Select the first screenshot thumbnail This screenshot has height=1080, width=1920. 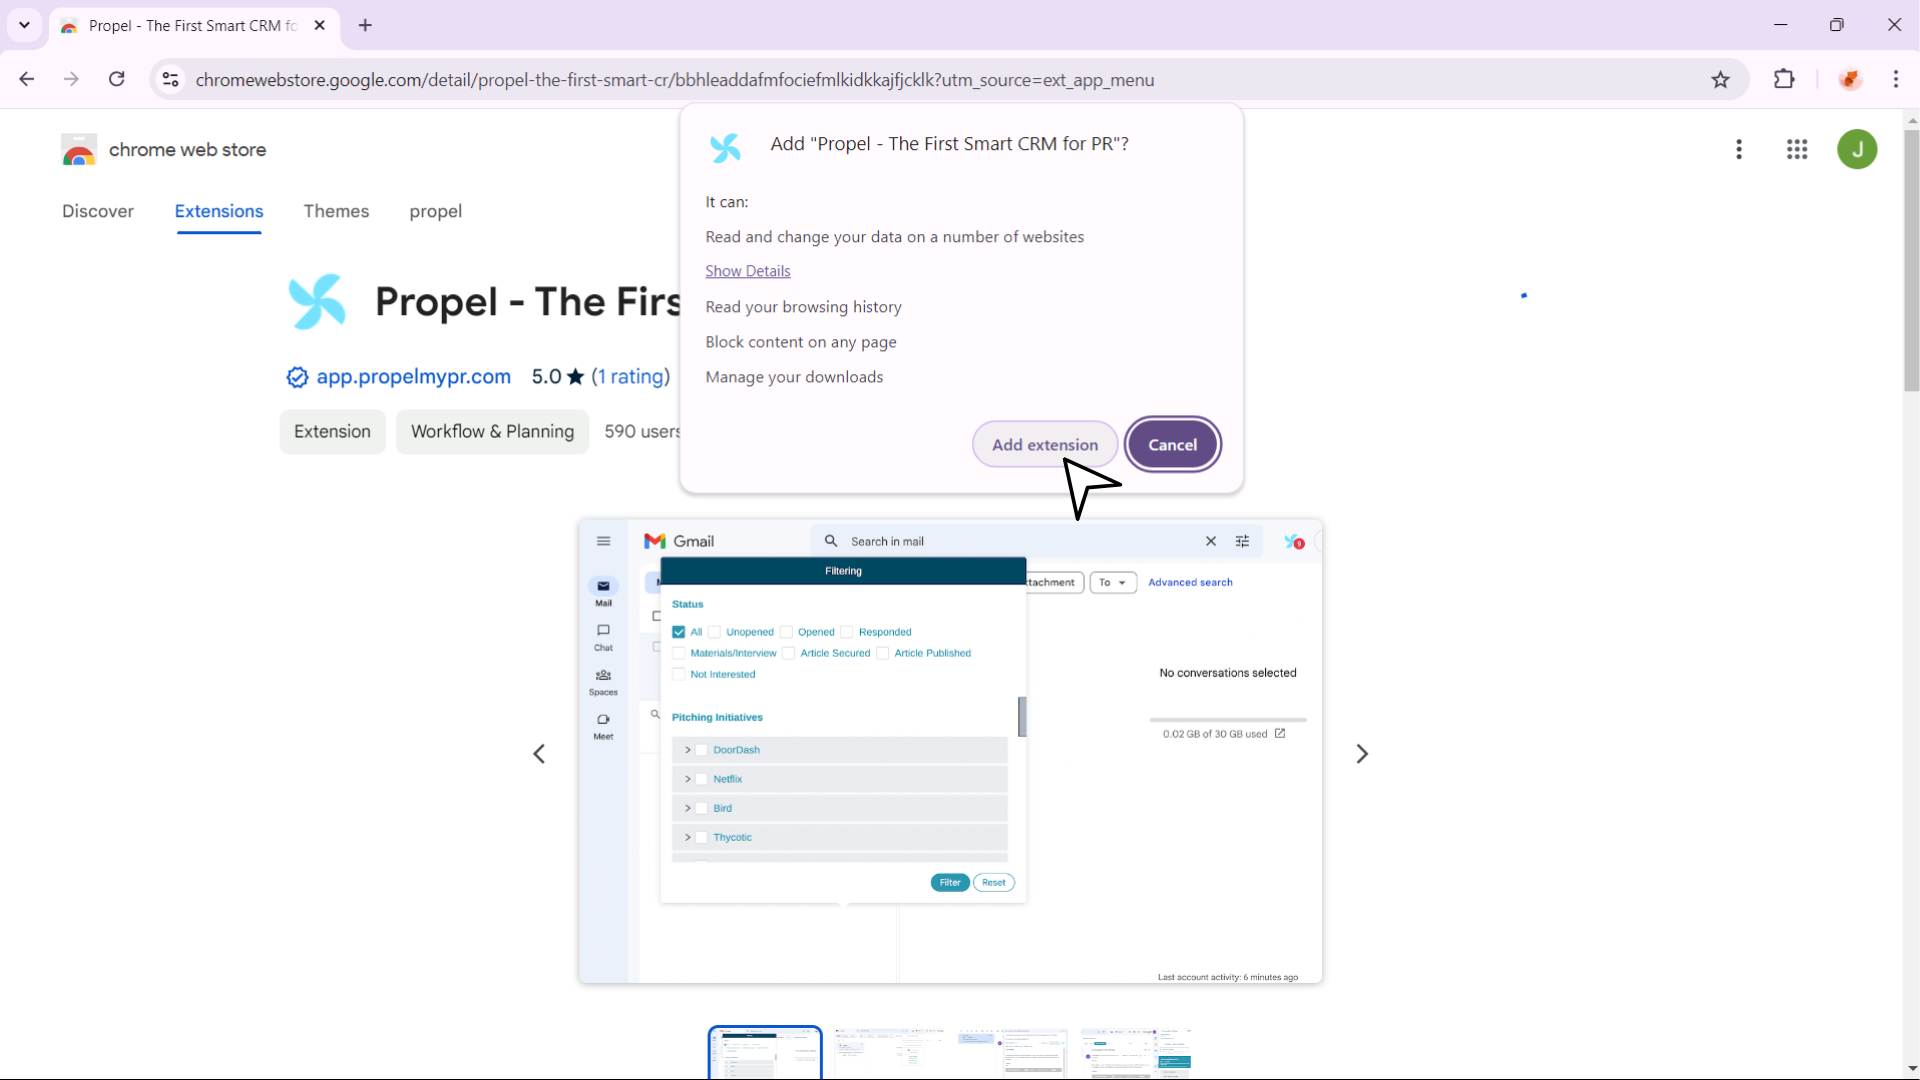(765, 1053)
